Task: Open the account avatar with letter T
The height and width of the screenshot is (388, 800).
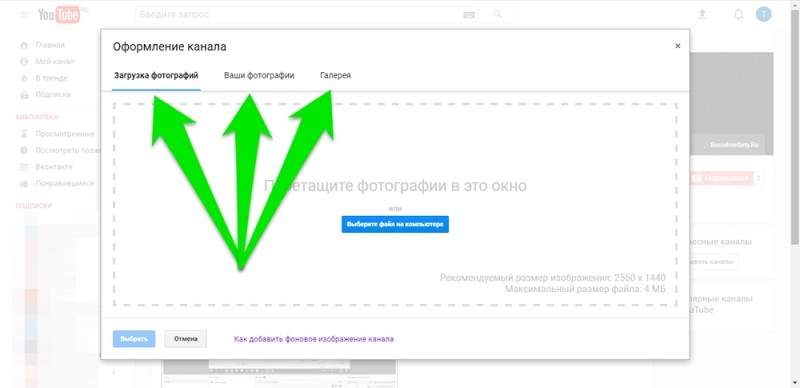Action: click(764, 14)
